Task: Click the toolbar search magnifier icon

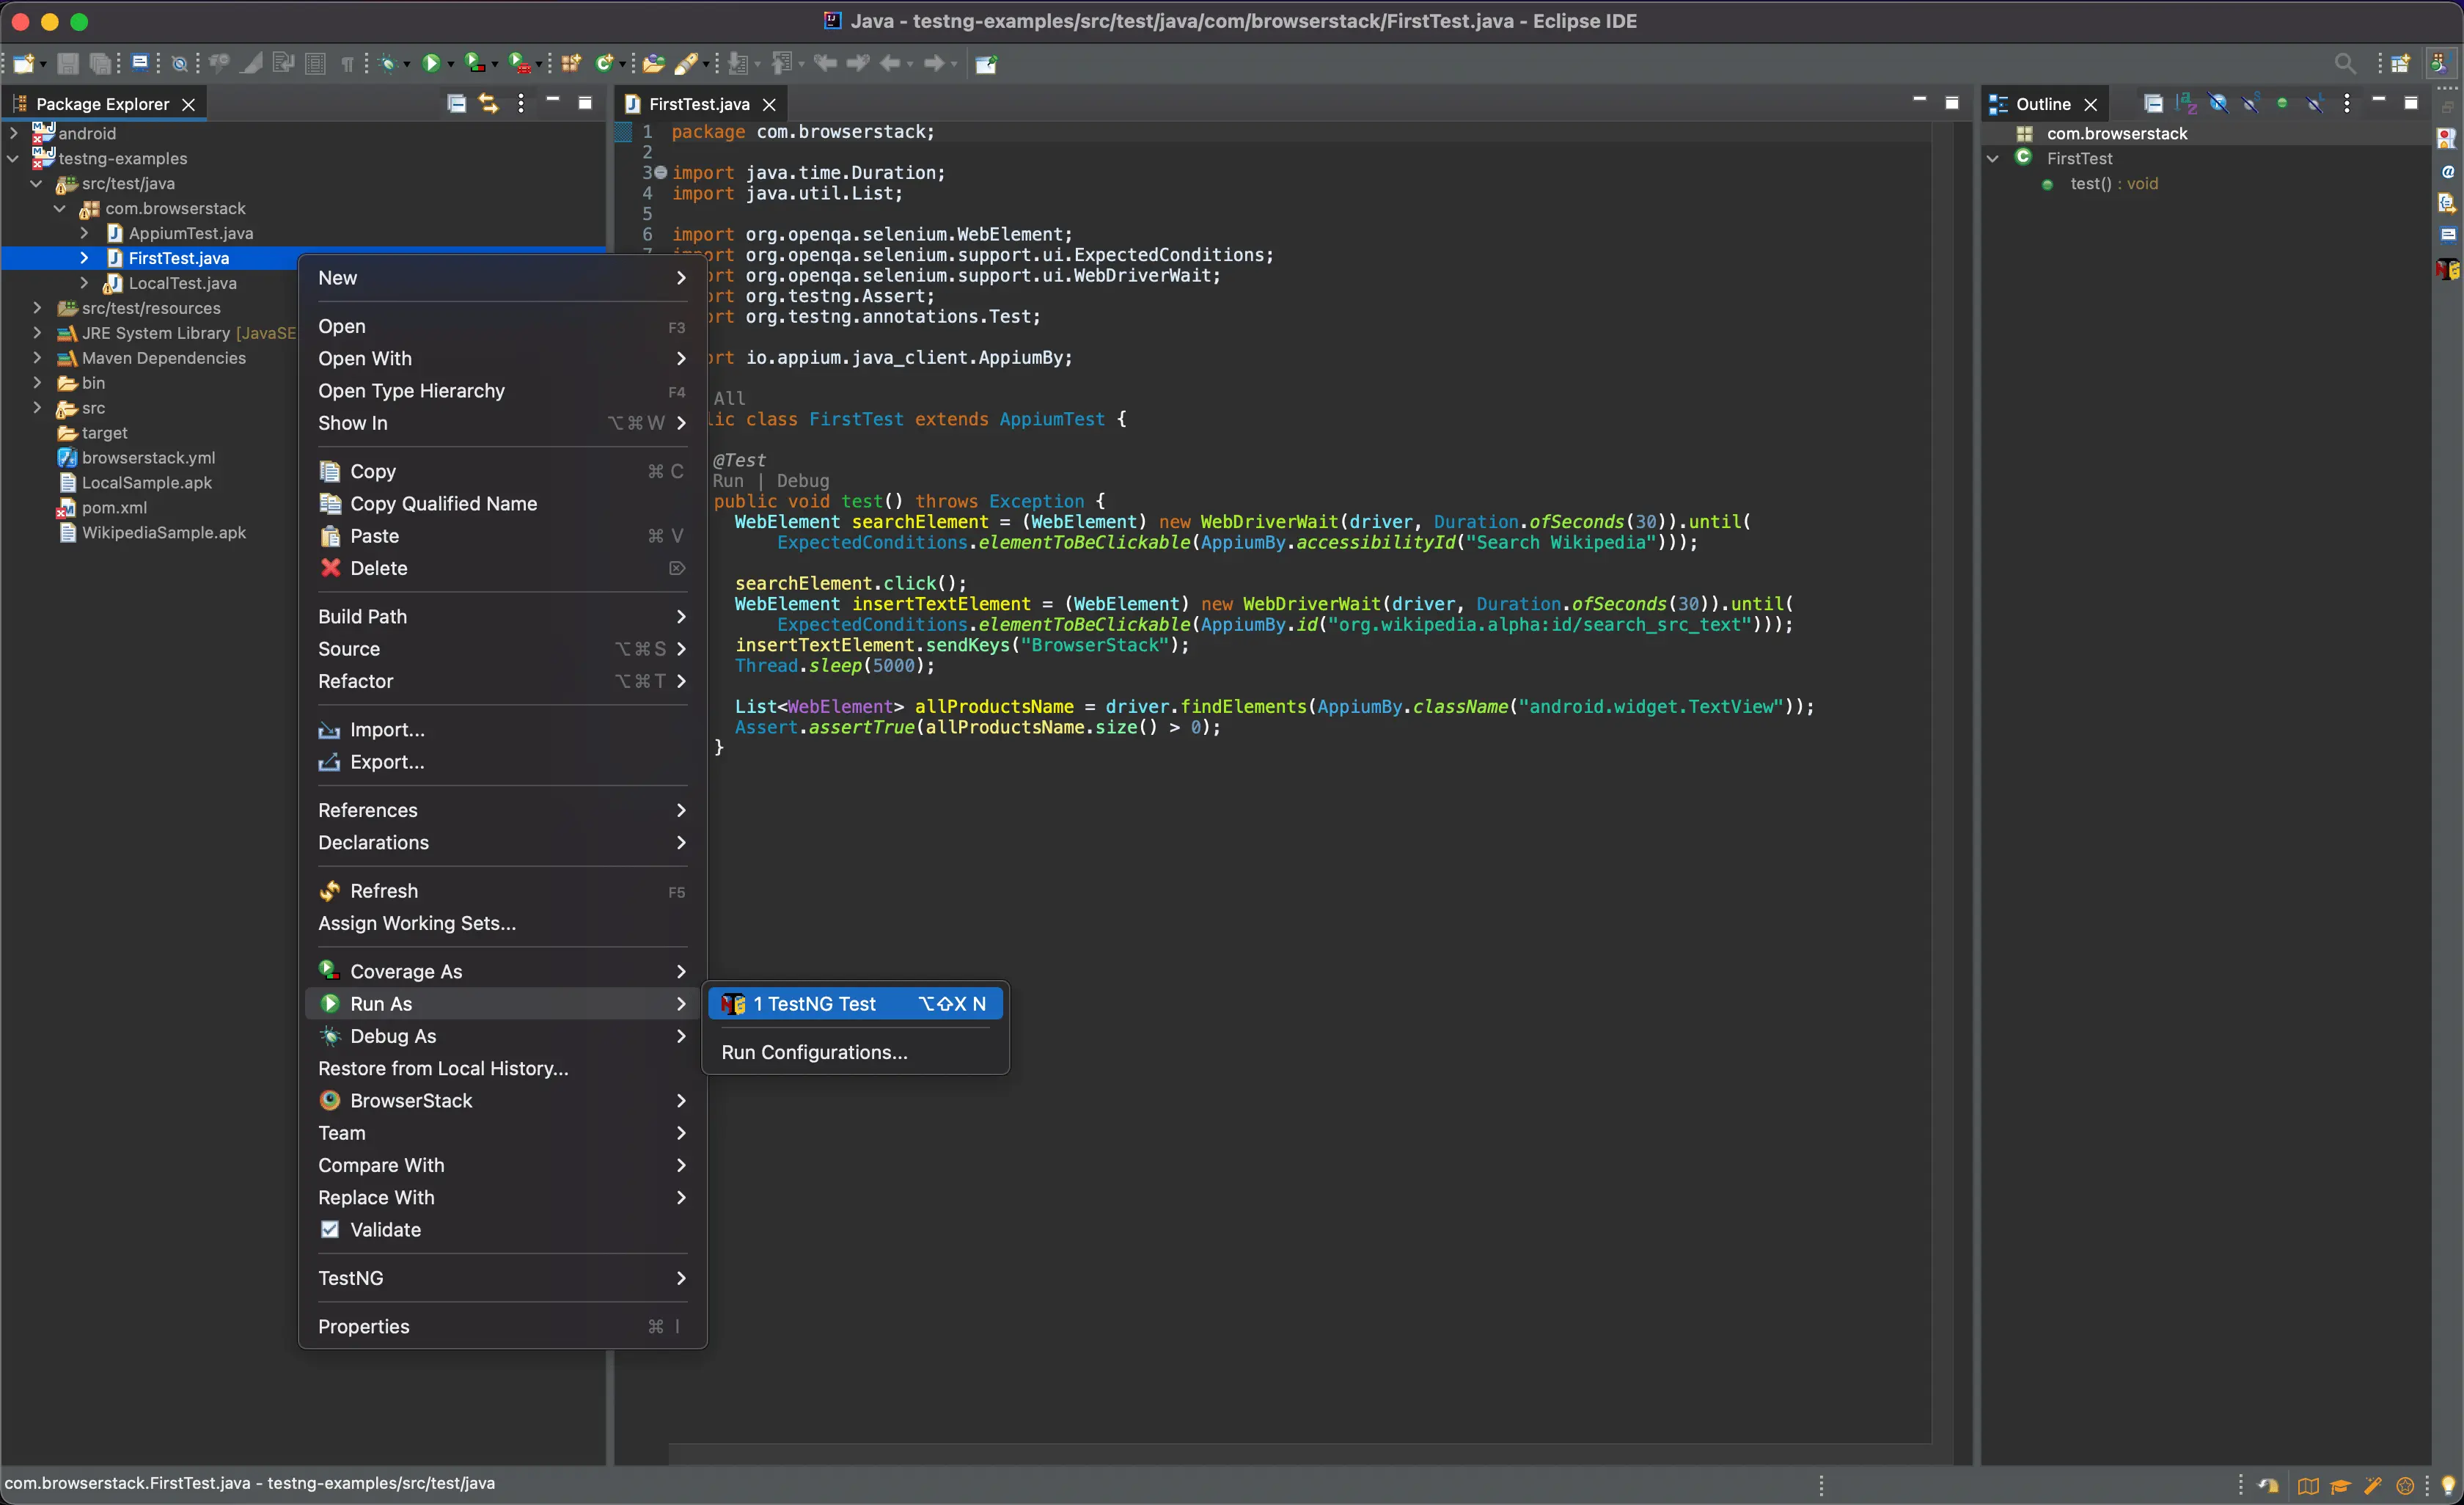Action: pos(2344,64)
